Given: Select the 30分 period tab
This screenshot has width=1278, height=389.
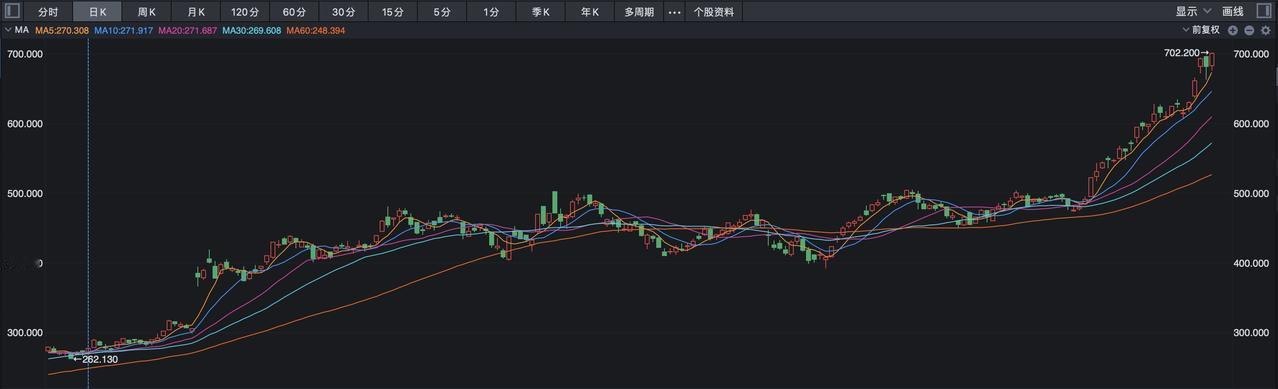Looking at the screenshot, I should (343, 12).
